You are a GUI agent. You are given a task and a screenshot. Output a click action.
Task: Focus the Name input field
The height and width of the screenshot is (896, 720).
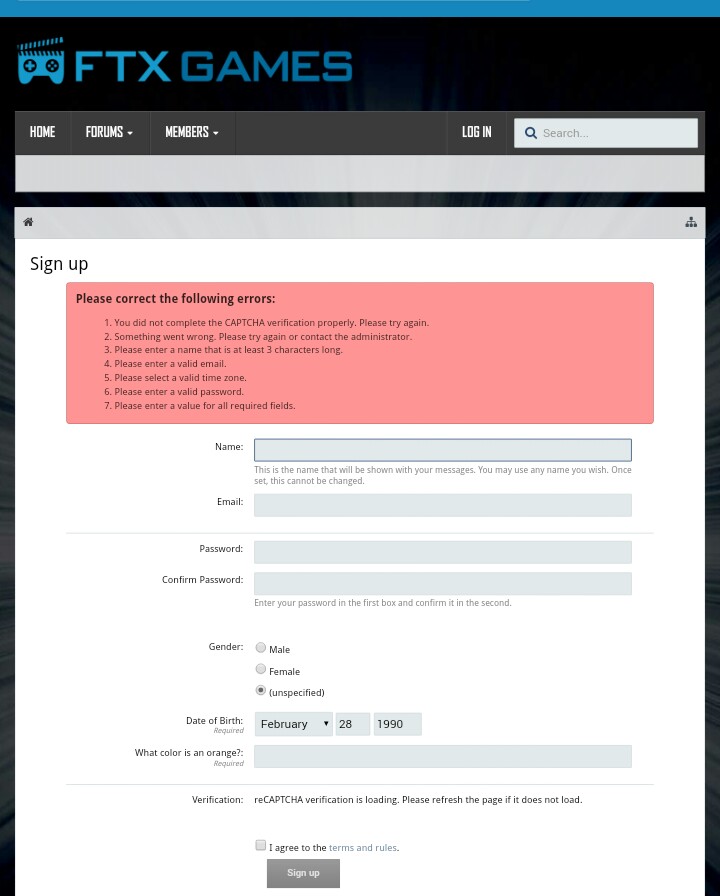[x=442, y=450]
